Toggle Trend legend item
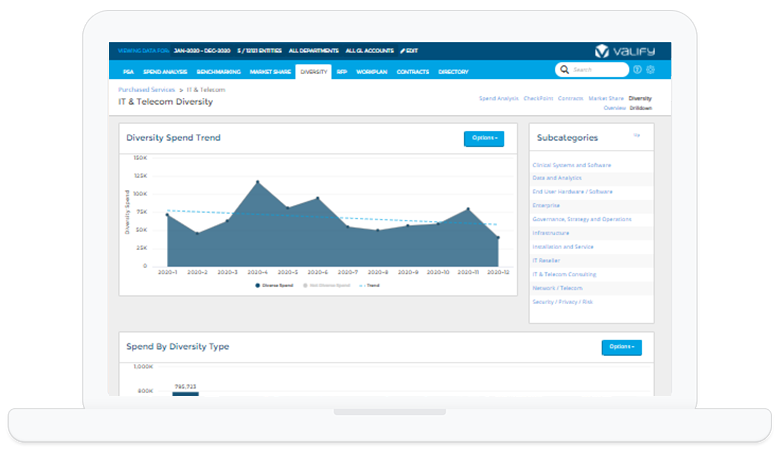Image resolution: width=779 pixels, height=450 pixels. pyautogui.click(x=369, y=286)
